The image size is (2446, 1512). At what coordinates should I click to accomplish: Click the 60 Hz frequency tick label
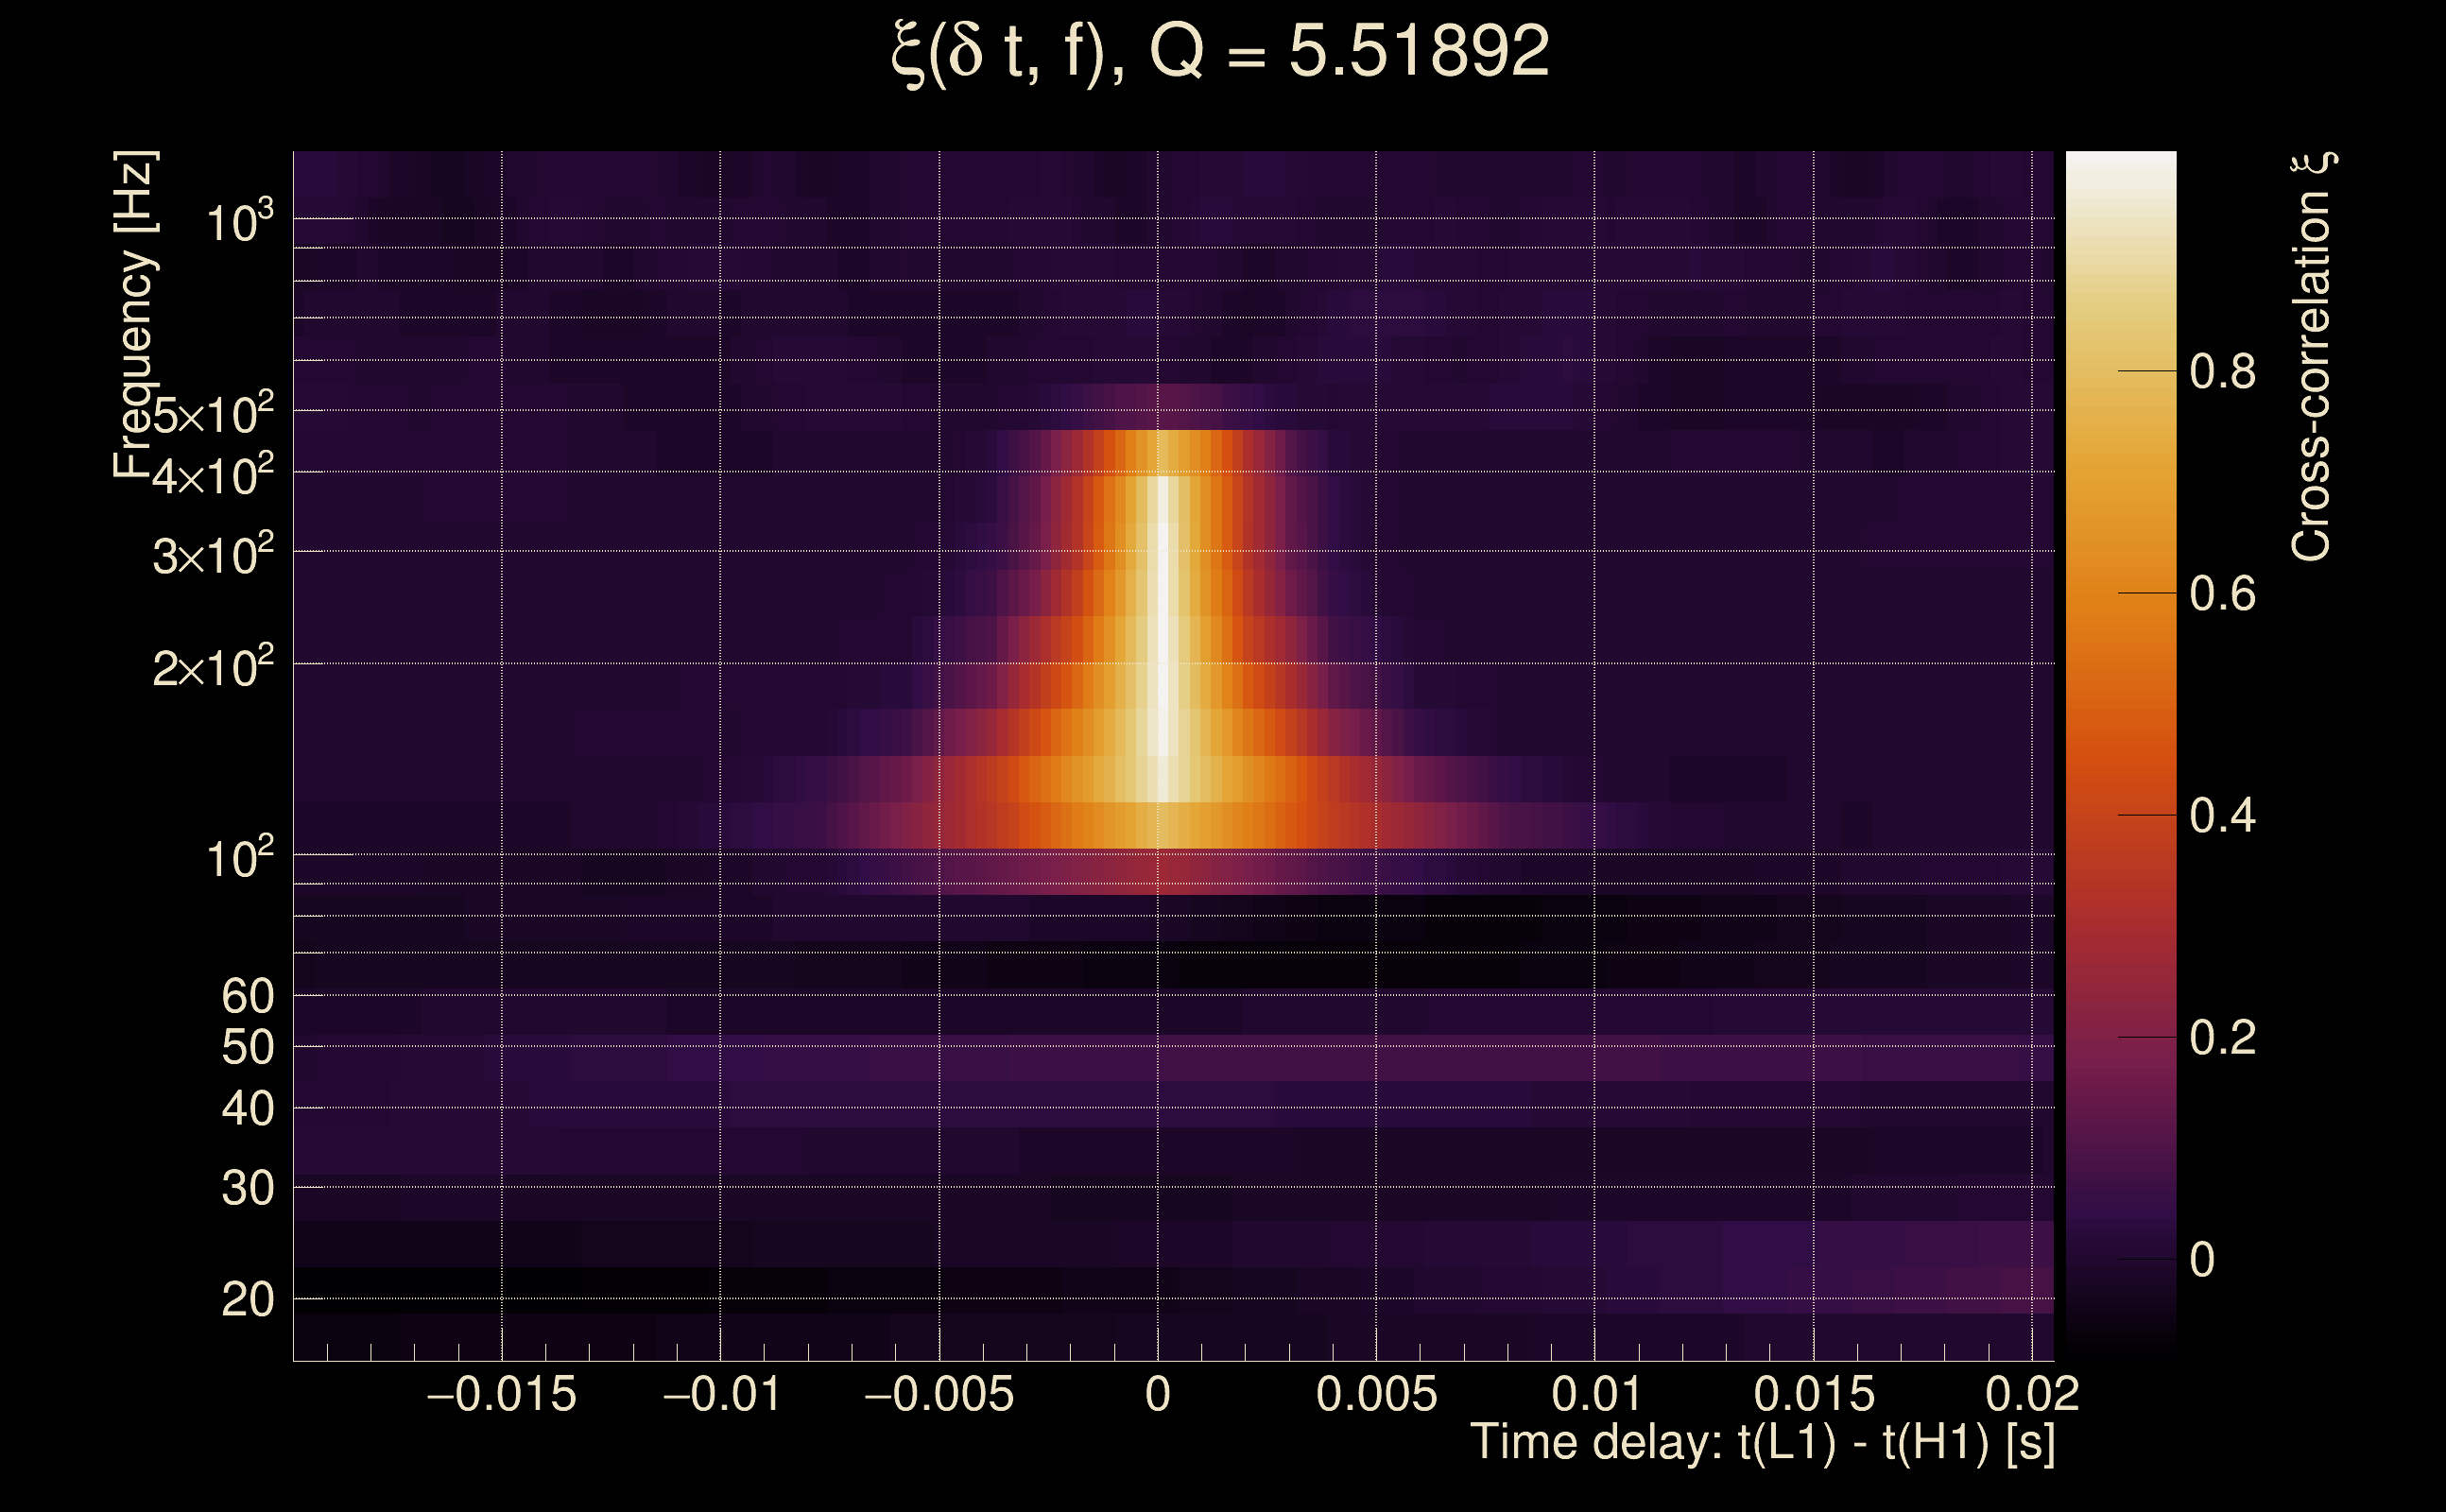coord(248,996)
